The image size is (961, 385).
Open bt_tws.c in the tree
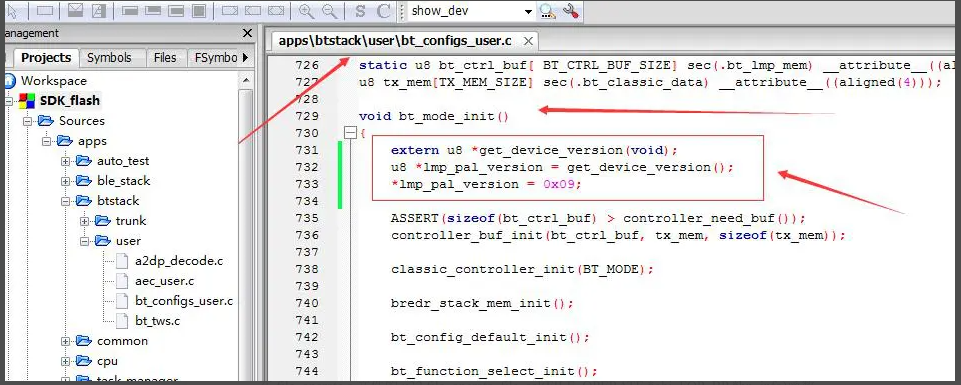tap(158, 321)
